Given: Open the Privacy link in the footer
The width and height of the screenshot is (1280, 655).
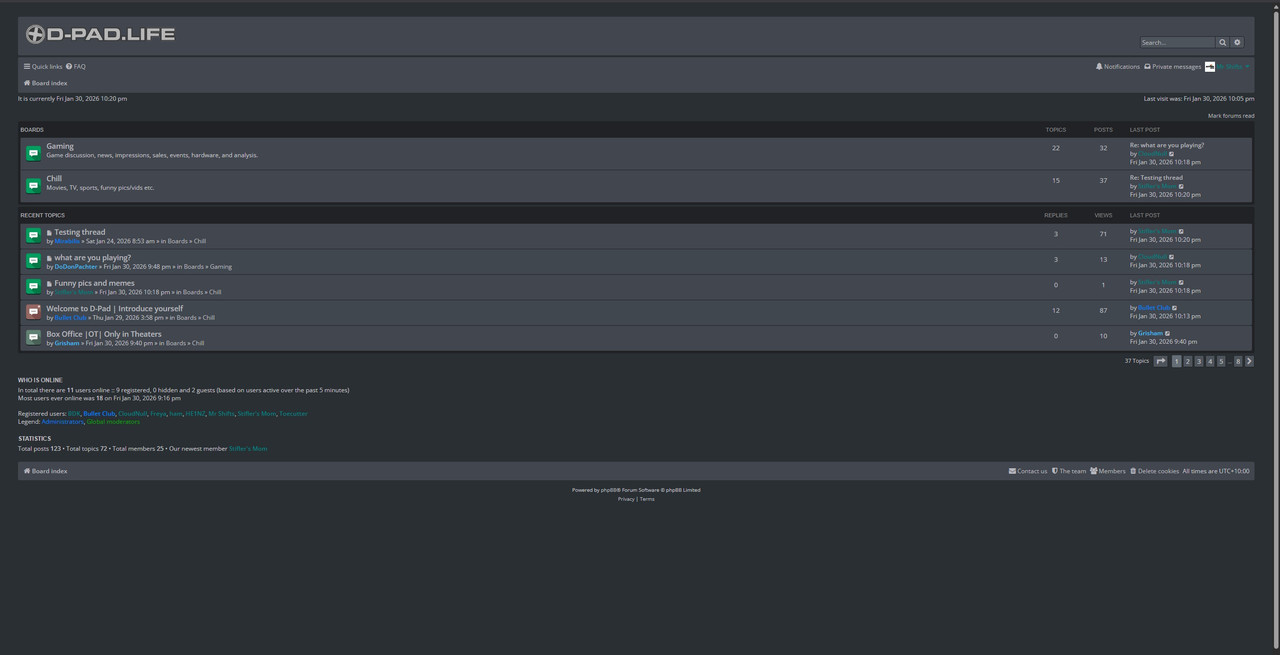Looking at the screenshot, I should (626, 499).
